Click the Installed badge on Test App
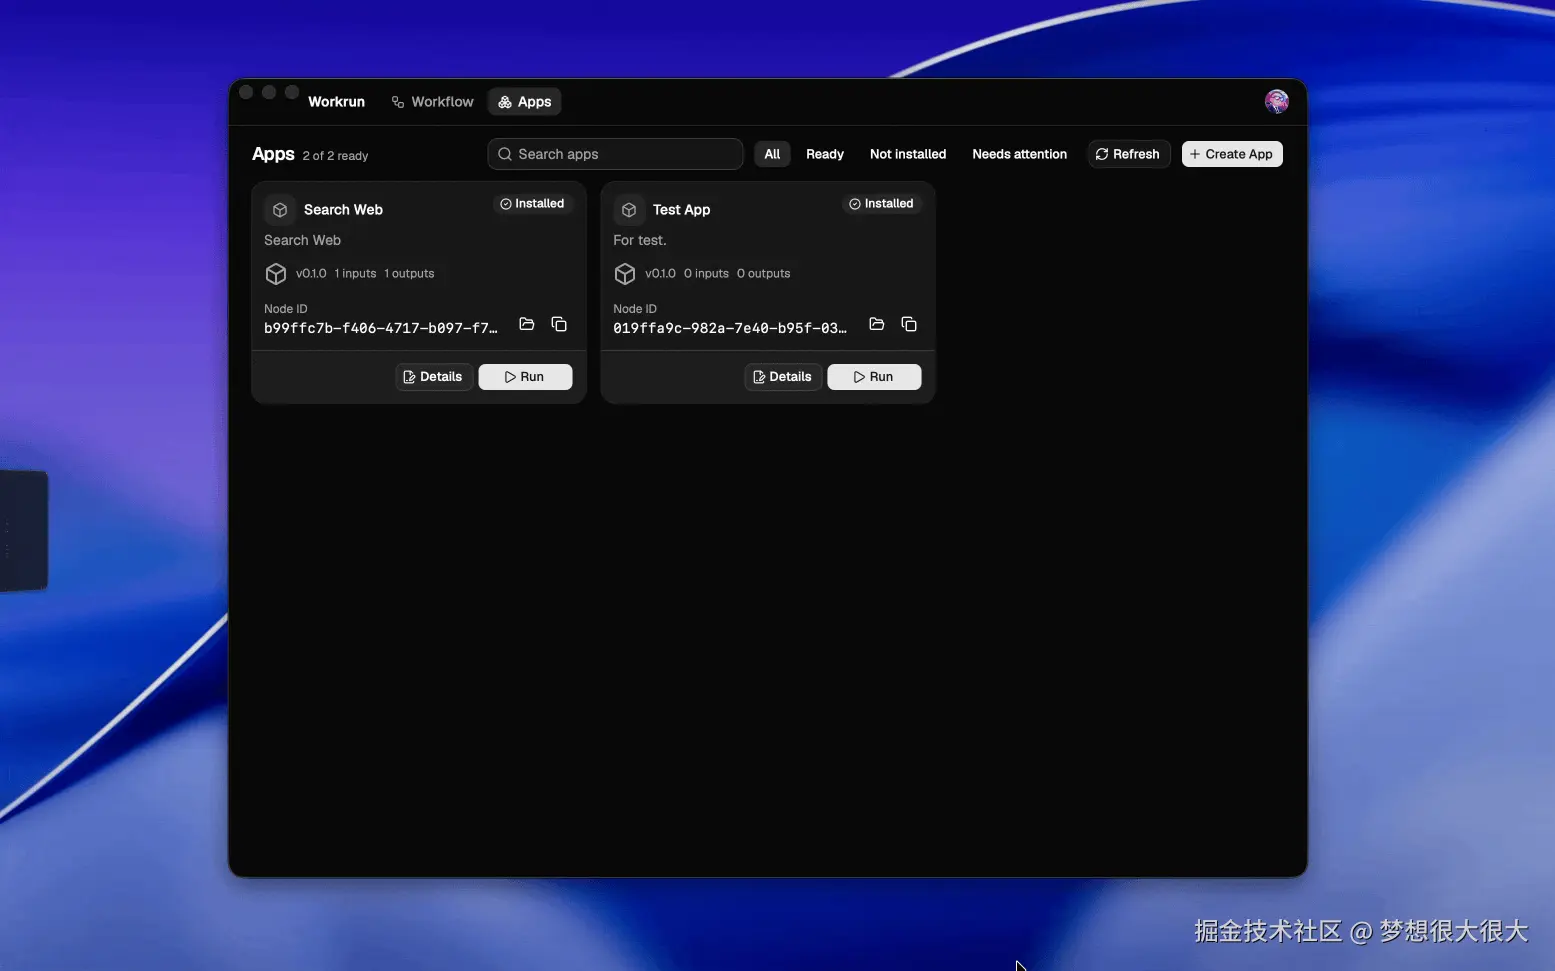This screenshot has height=971, width=1555. [x=881, y=204]
